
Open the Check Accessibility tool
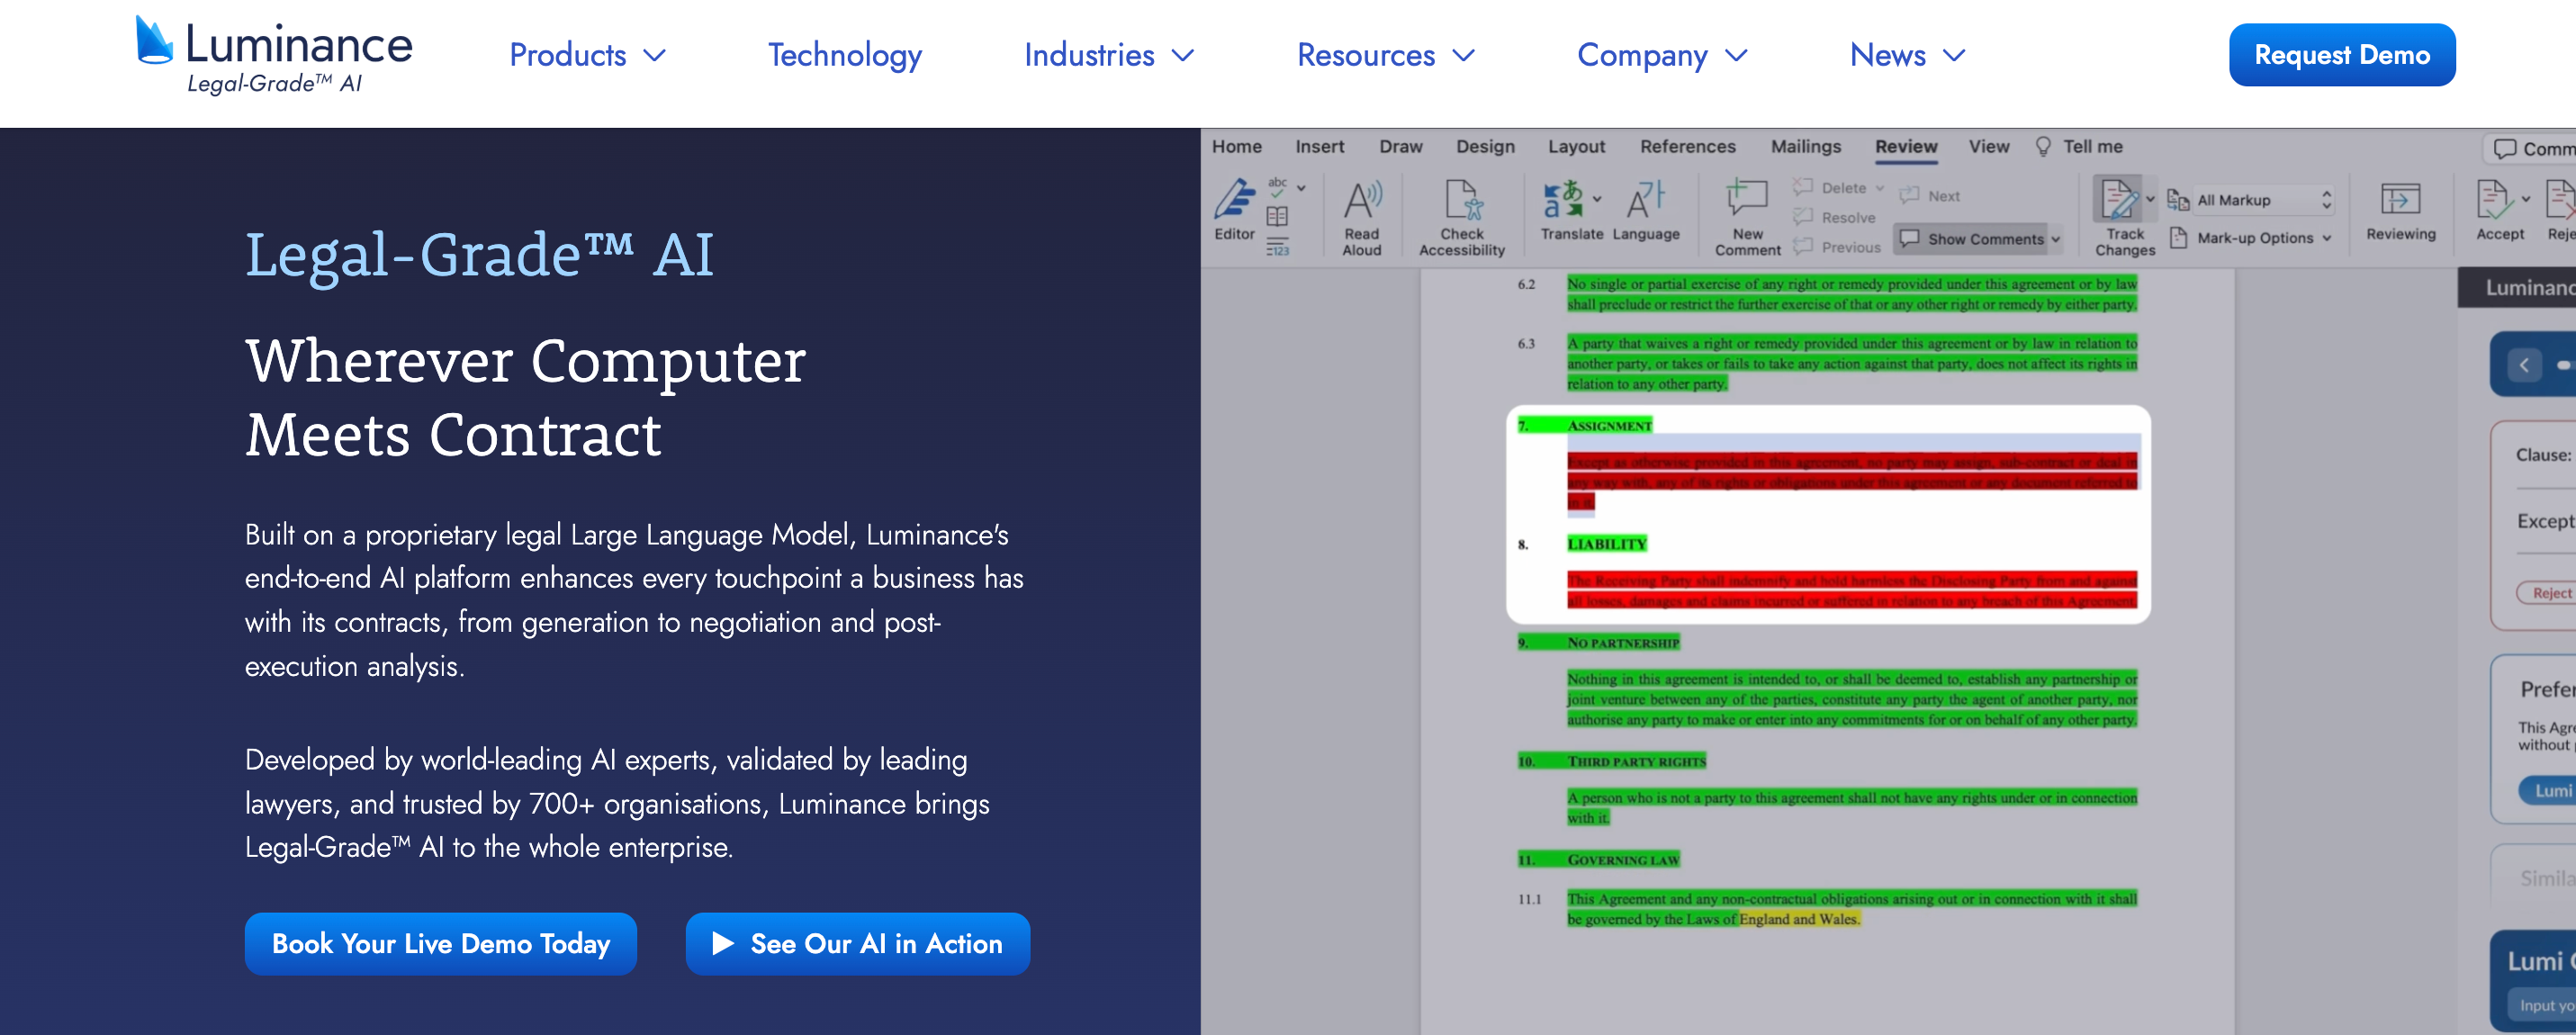coord(1462,201)
